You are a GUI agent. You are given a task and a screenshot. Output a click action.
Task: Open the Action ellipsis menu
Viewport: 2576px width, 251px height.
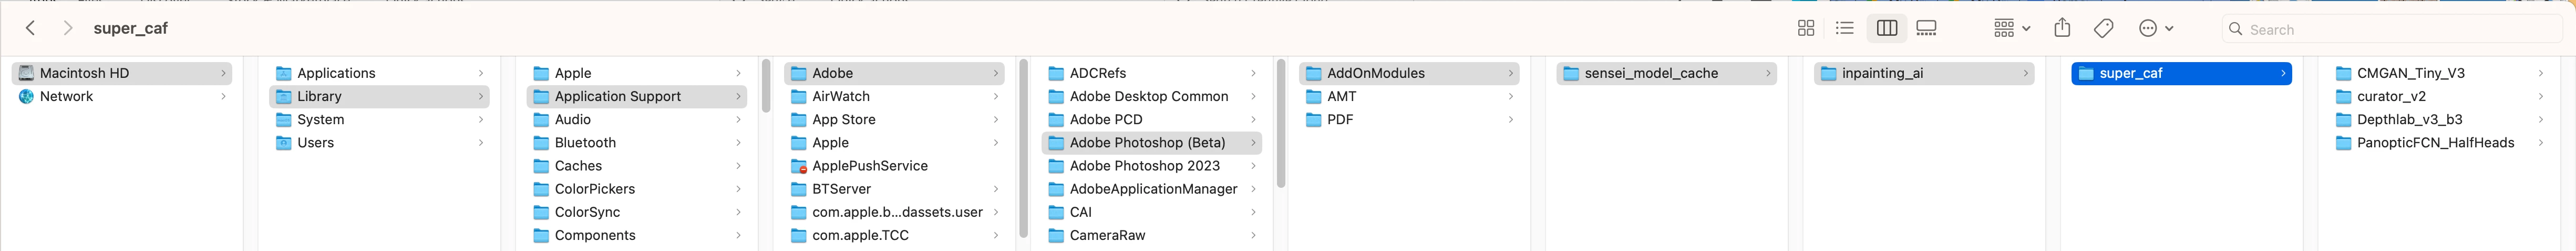point(2156,28)
